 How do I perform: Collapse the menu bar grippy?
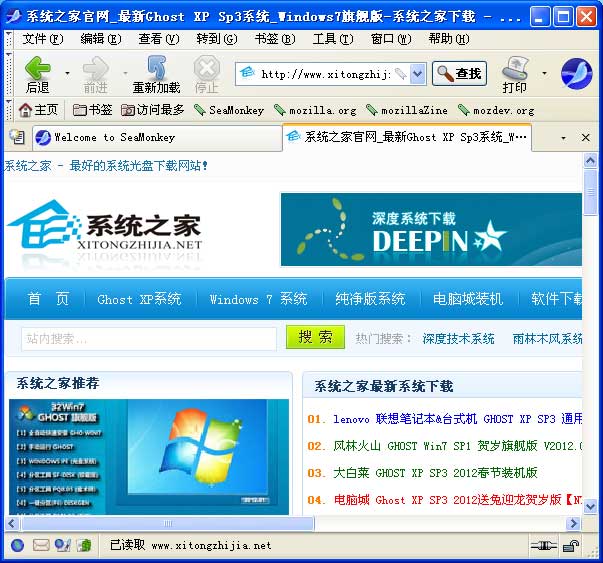coord(9,39)
